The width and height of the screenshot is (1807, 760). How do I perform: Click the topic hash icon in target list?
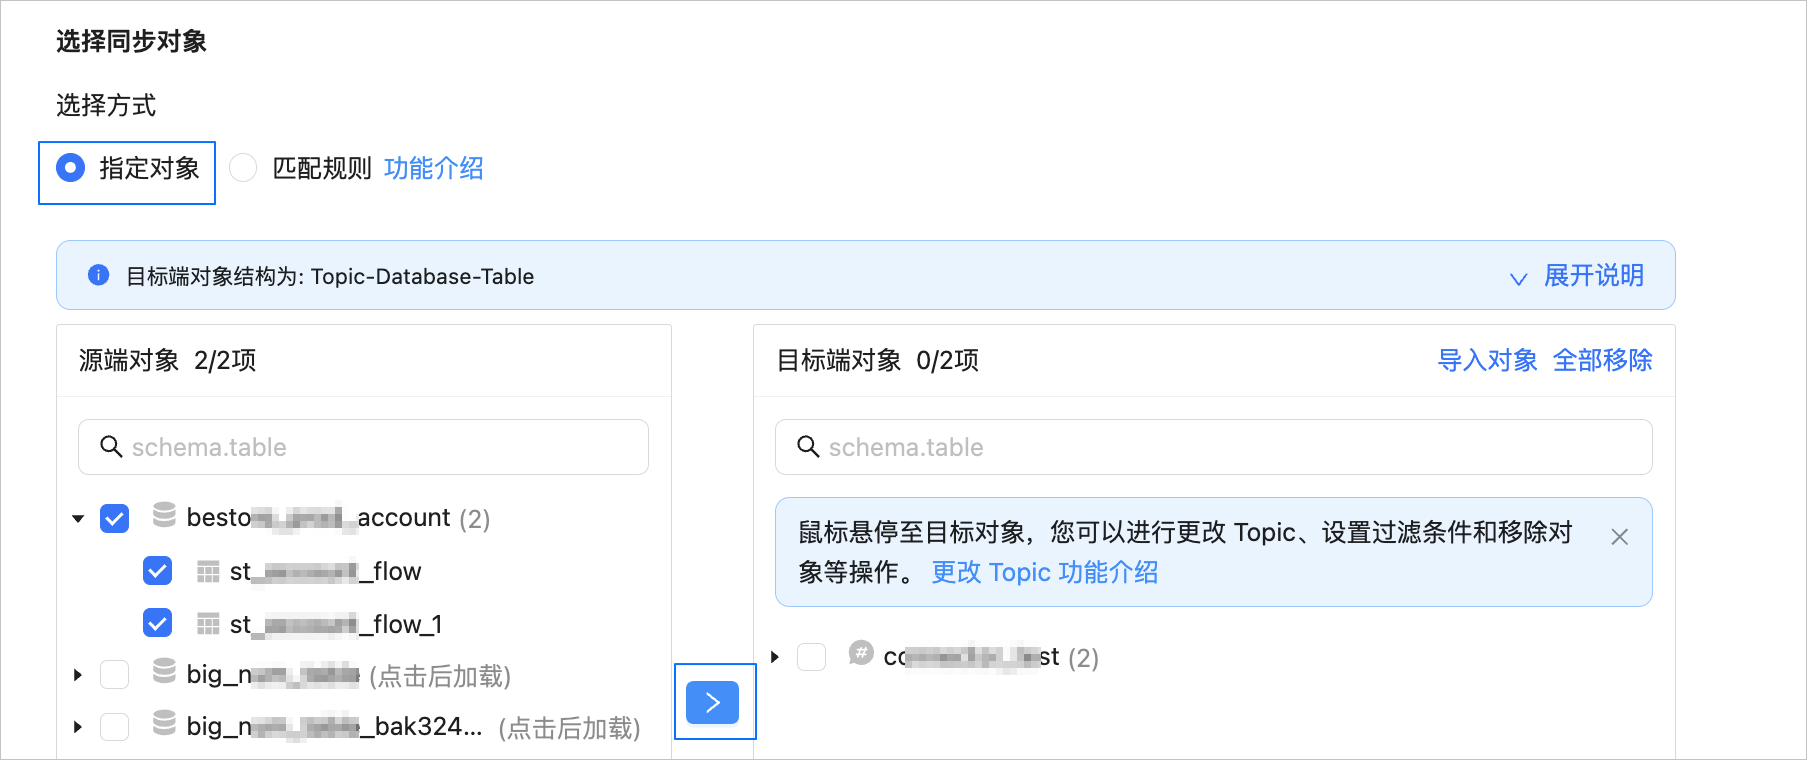[x=861, y=654]
